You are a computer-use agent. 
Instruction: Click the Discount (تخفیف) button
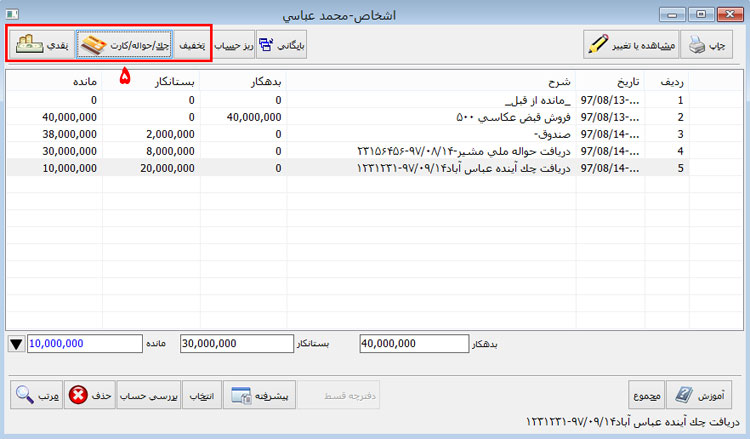[191, 45]
